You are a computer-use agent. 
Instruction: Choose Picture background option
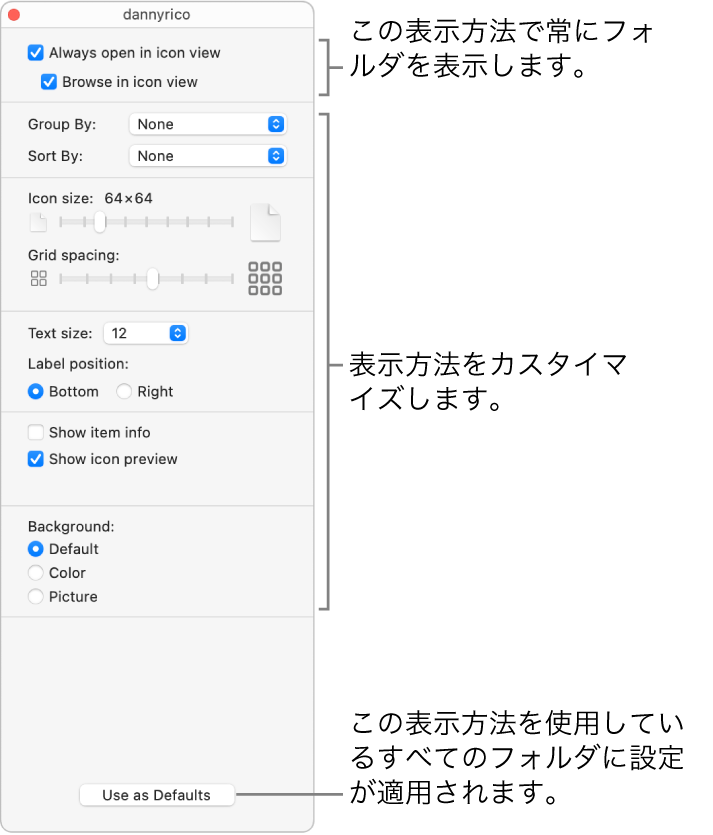[36, 596]
